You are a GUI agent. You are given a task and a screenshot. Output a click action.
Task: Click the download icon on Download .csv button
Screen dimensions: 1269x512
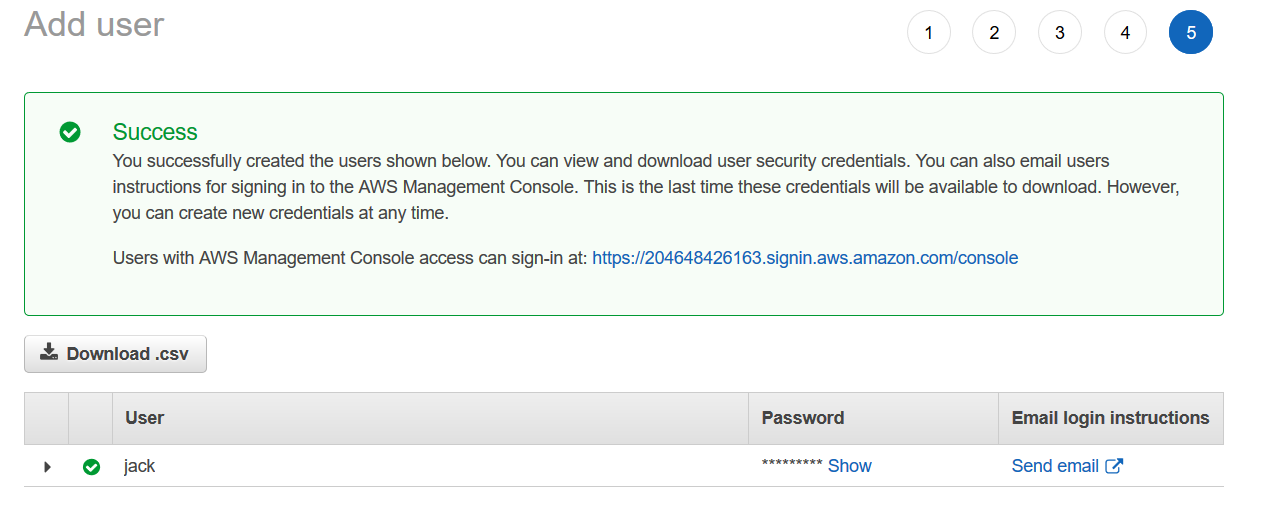[x=49, y=352]
